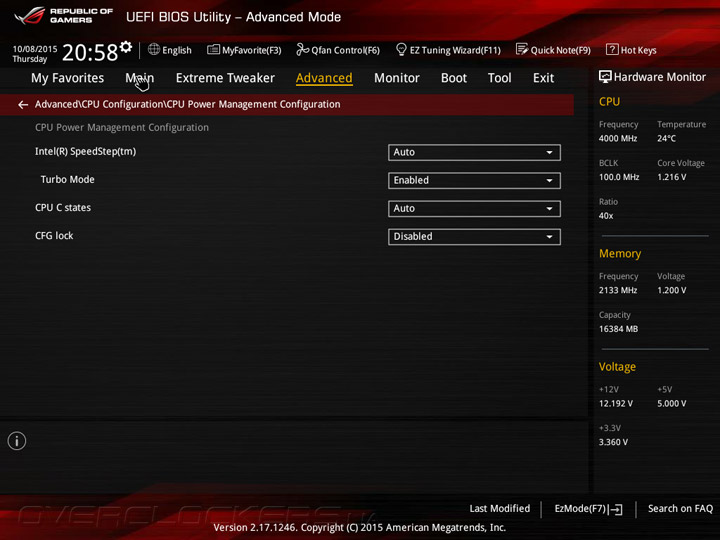
Task: Open Quick Note(F9)
Action: (553, 50)
